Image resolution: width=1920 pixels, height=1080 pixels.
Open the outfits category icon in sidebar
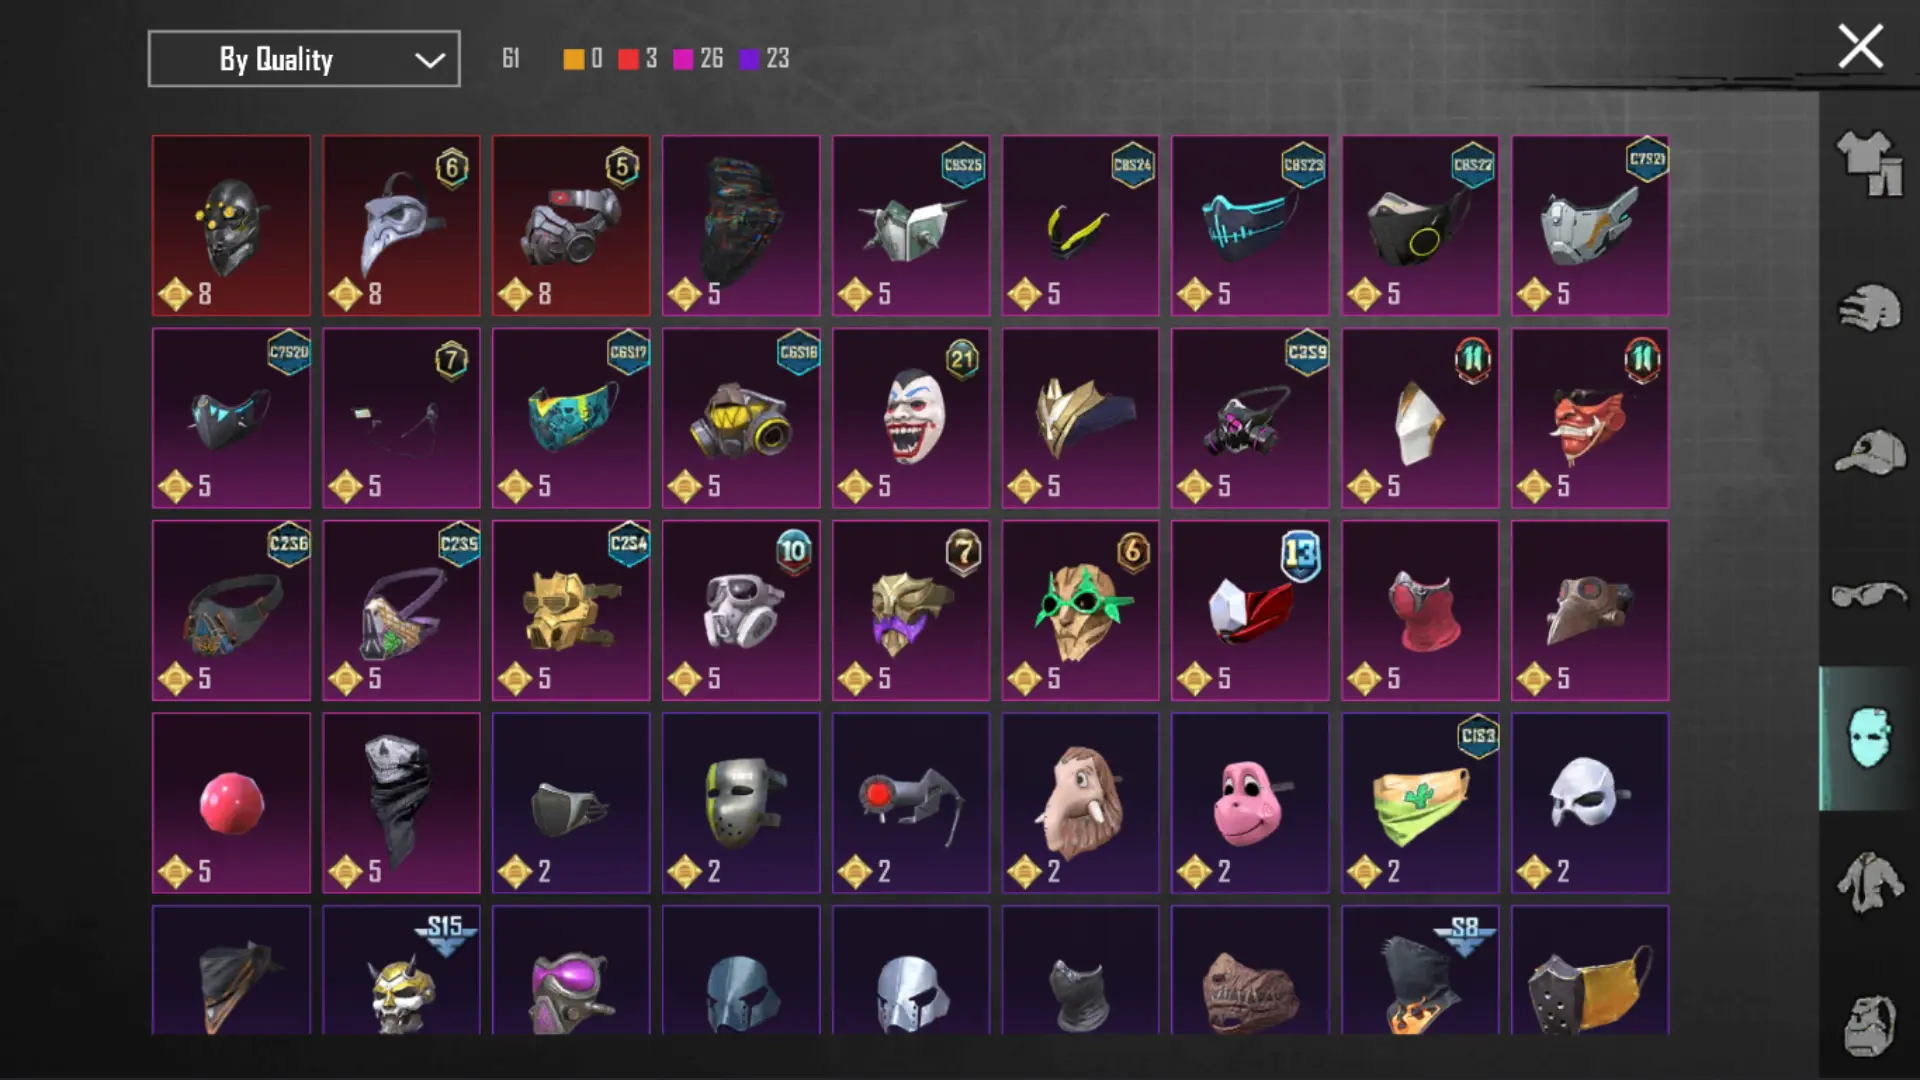(x=1868, y=163)
